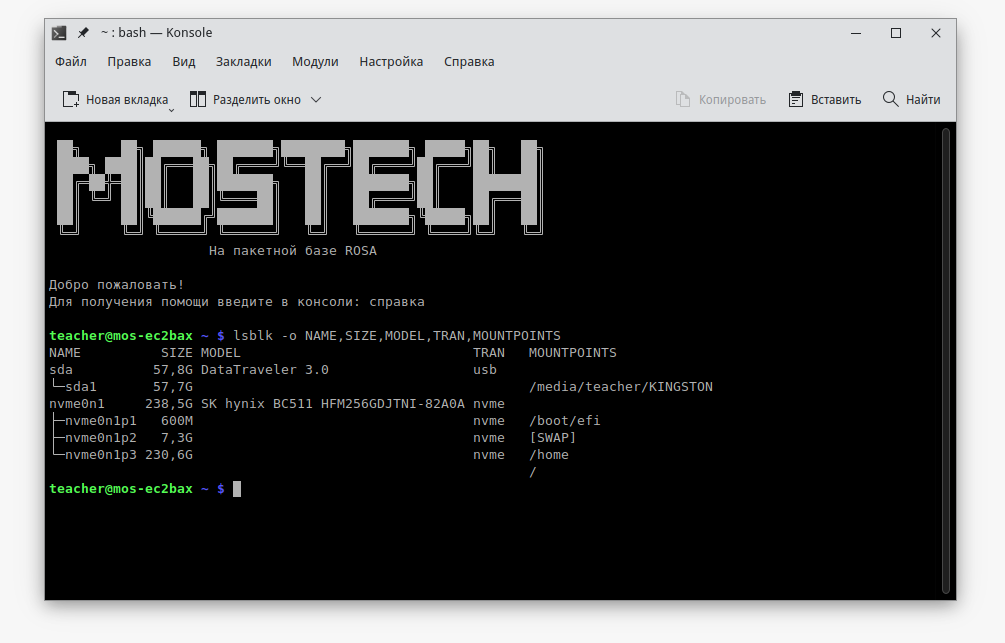
Task: Close the Konsole window
Action: pos(936,33)
